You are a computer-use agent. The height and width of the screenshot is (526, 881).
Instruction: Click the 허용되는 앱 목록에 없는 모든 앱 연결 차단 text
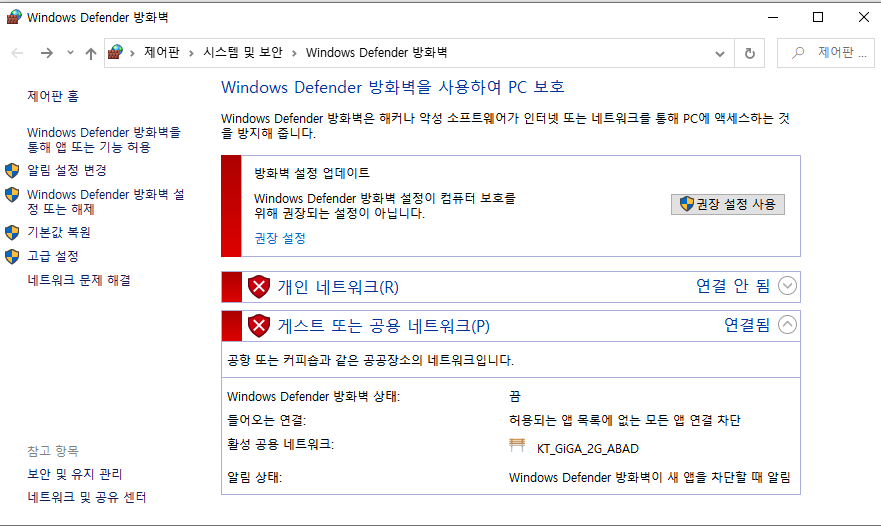pos(625,420)
